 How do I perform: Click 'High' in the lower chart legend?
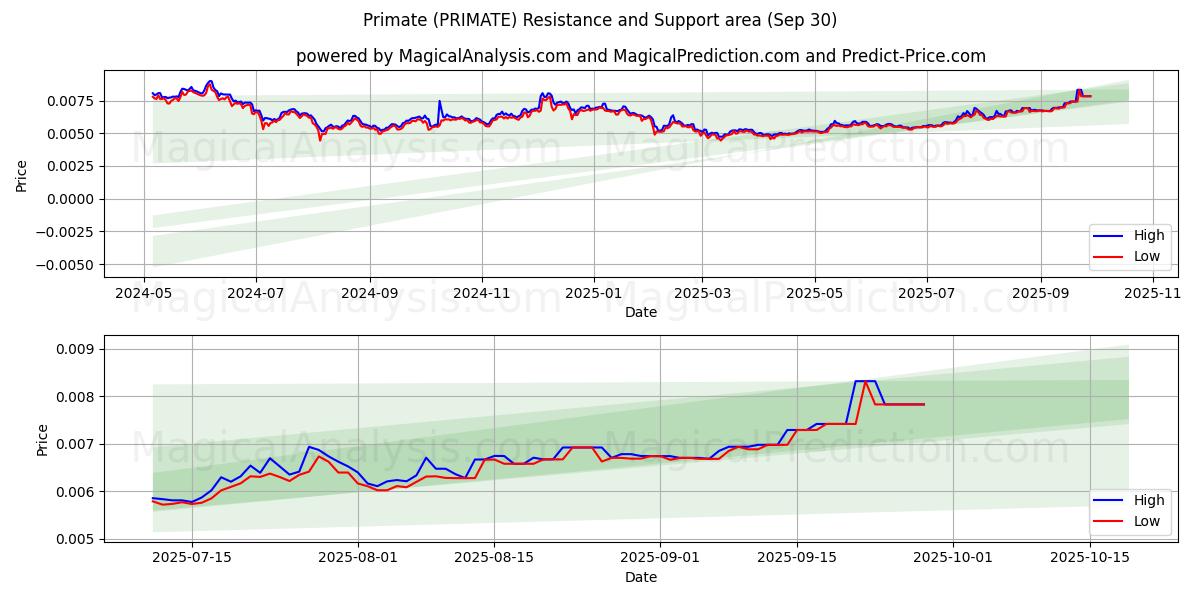pyautogui.click(x=1149, y=501)
